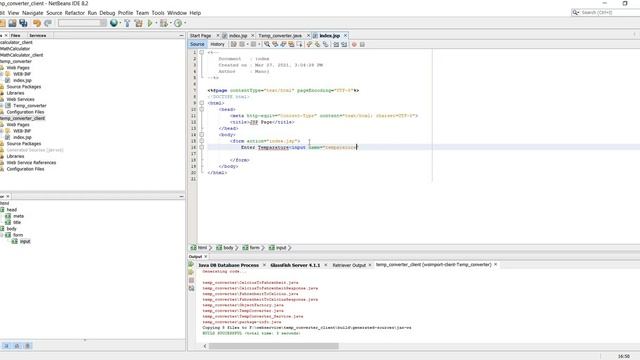
Task: Click Previous Bookmark icon in editor toolbar
Action: point(309,44)
